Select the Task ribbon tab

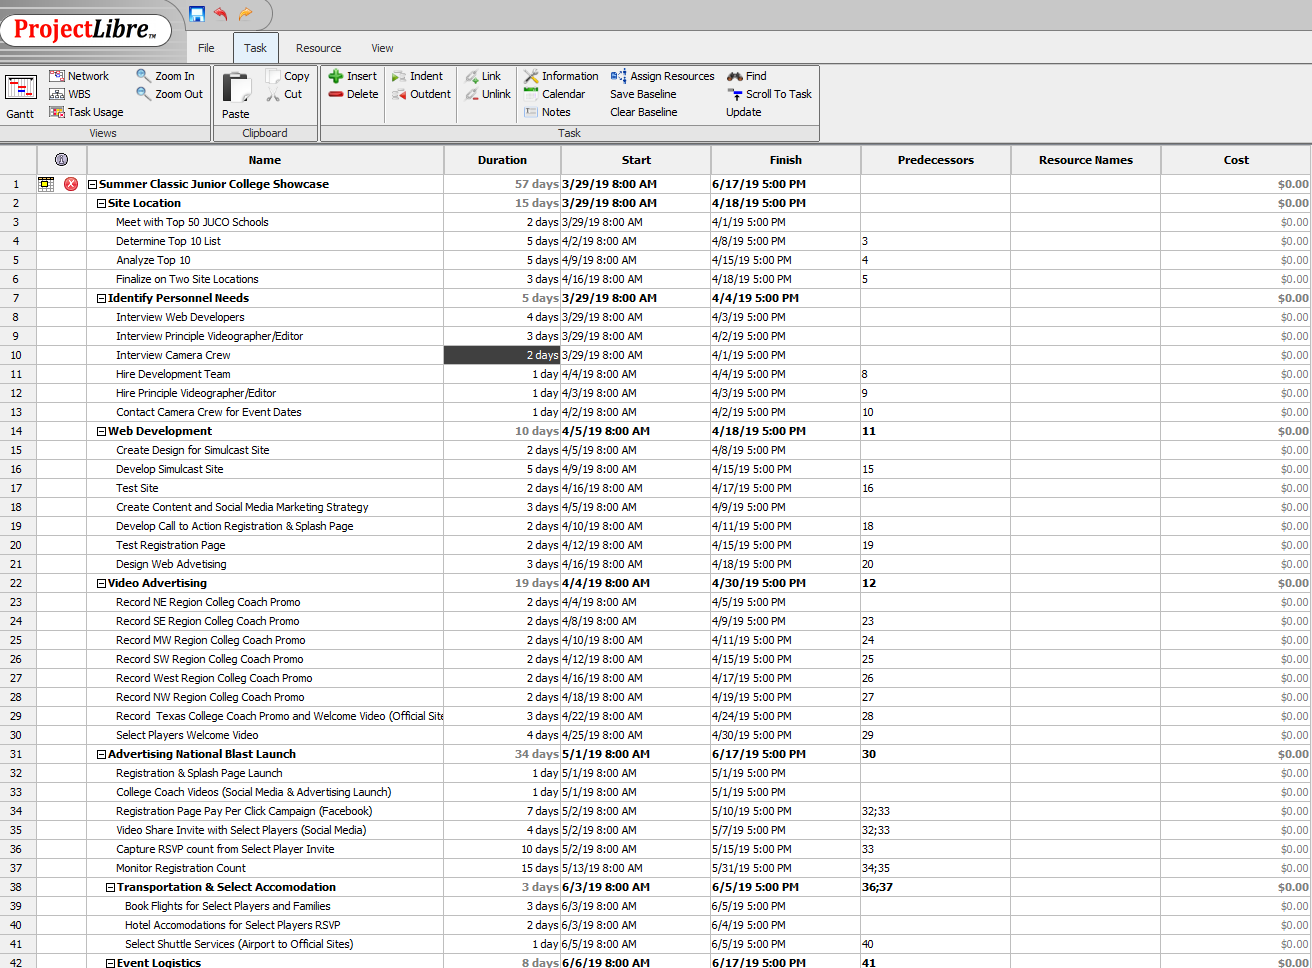click(x=256, y=48)
